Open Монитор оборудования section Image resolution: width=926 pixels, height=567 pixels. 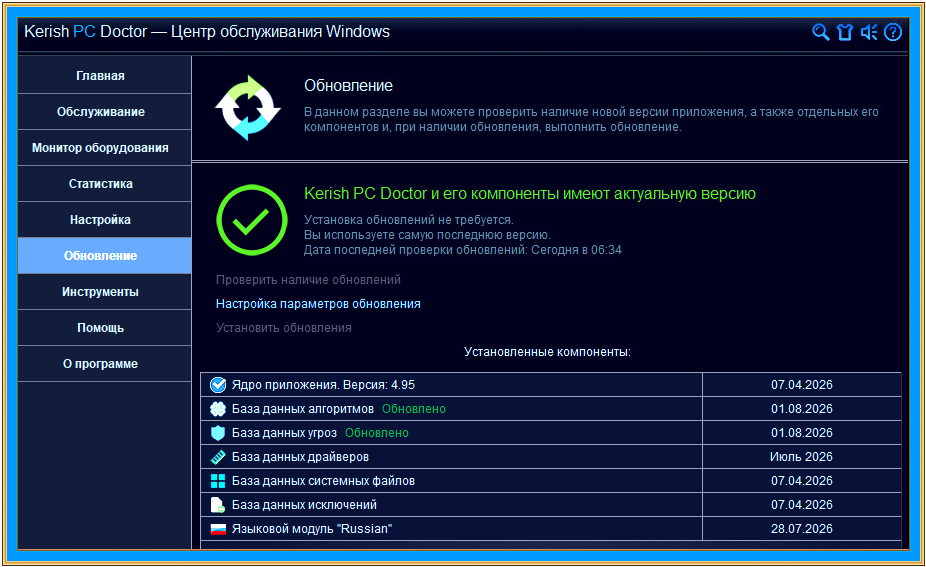pos(105,148)
